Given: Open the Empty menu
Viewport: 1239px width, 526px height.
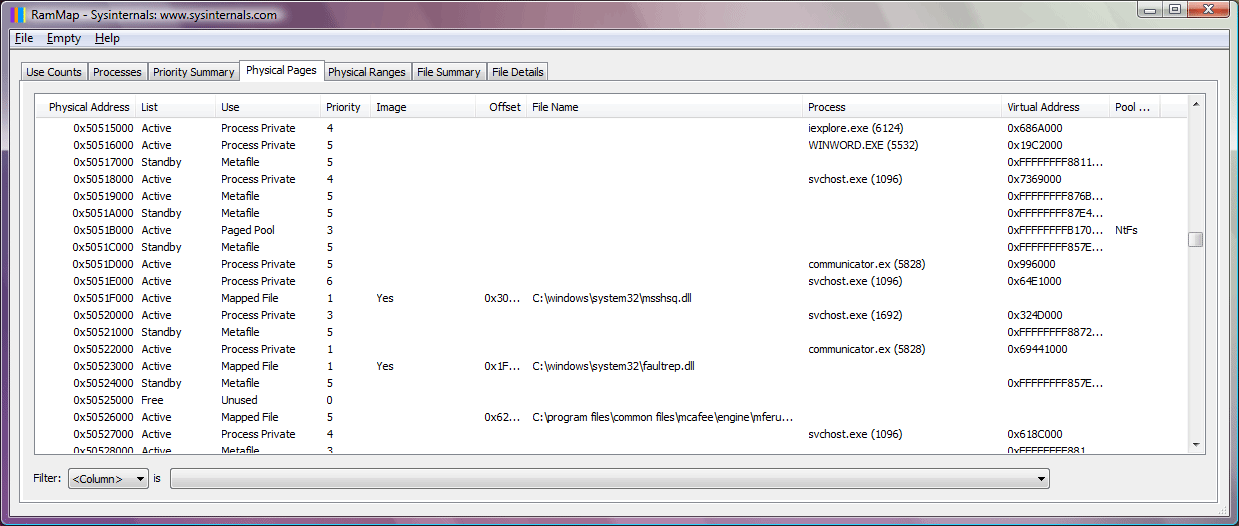Looking at the screenshot, I should (x=64, y=38).
